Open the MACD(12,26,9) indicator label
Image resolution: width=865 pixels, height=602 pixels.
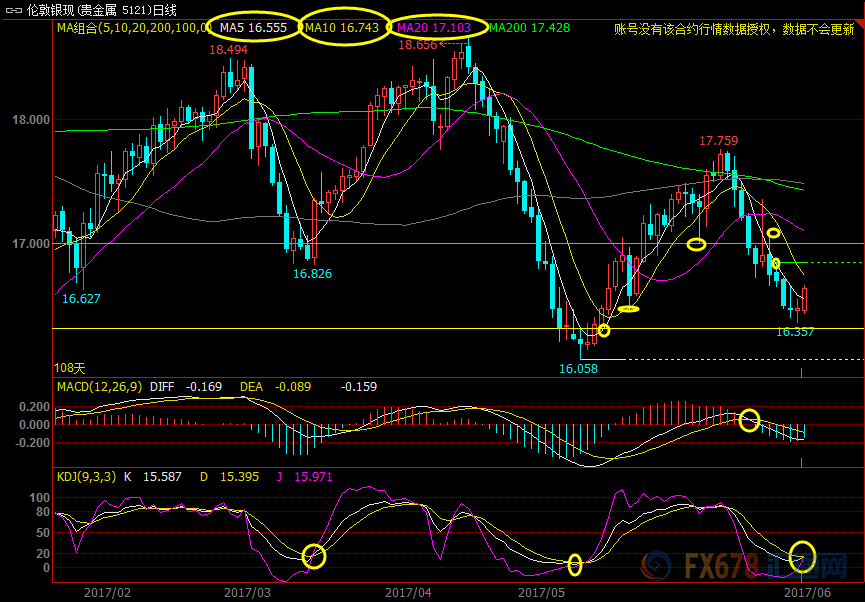(100, 387)
